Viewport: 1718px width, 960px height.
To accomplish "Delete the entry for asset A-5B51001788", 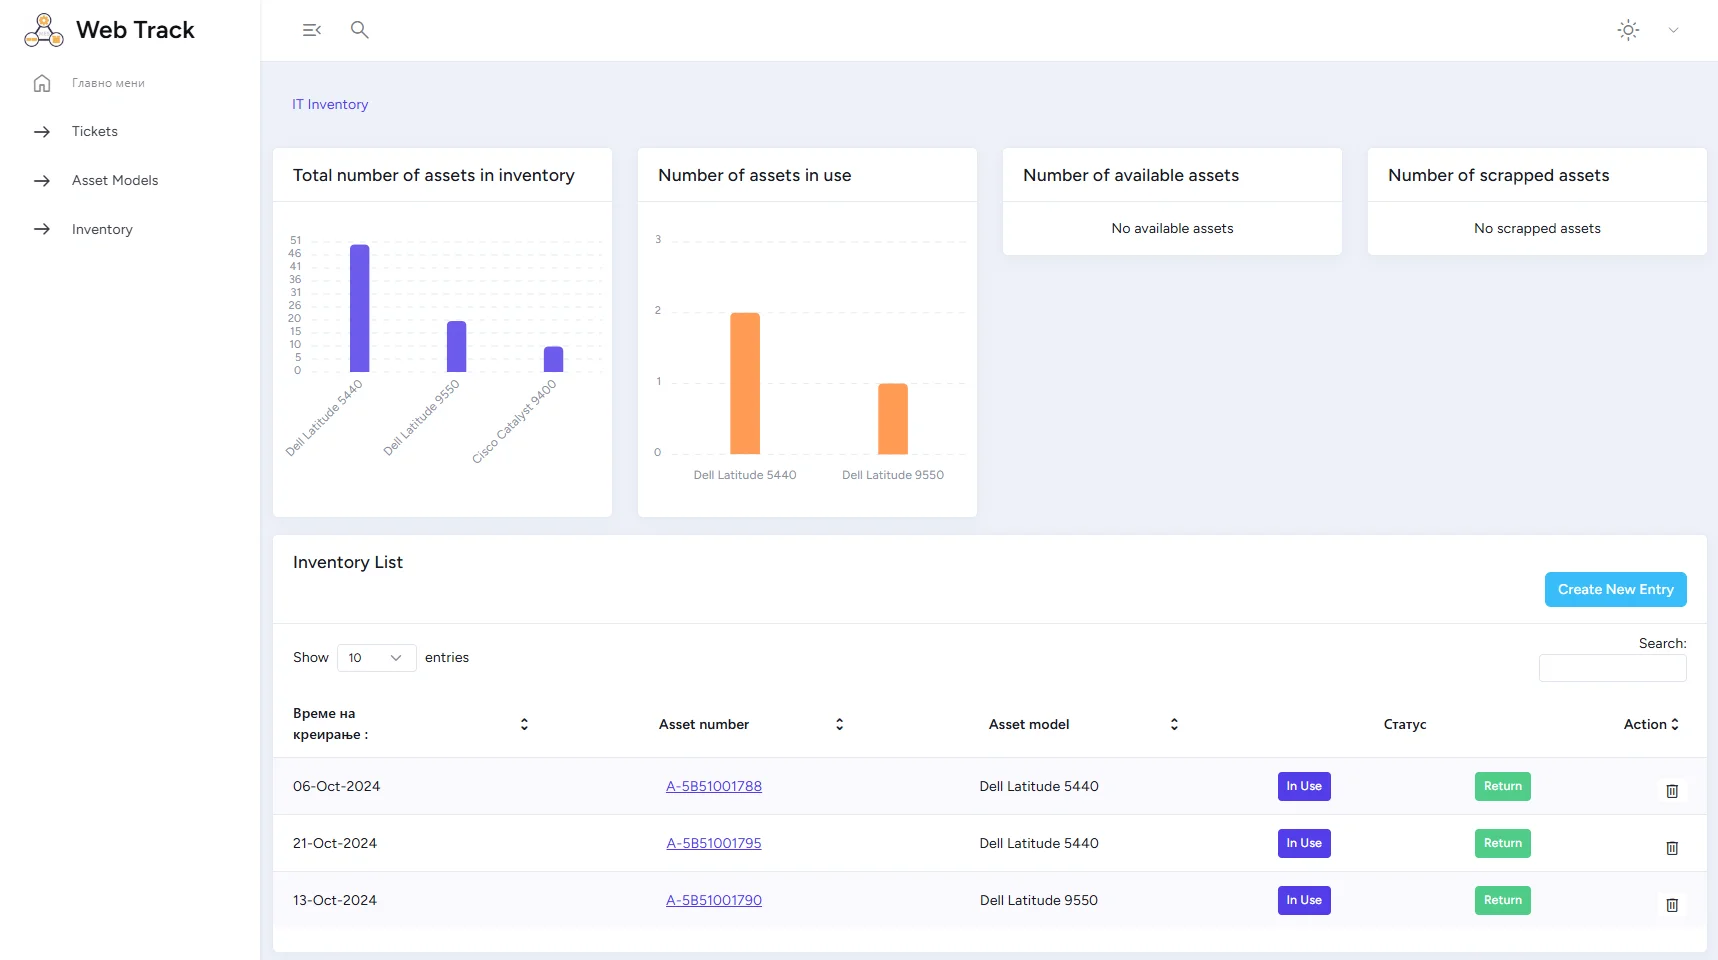I will (x=1671, y=791).
